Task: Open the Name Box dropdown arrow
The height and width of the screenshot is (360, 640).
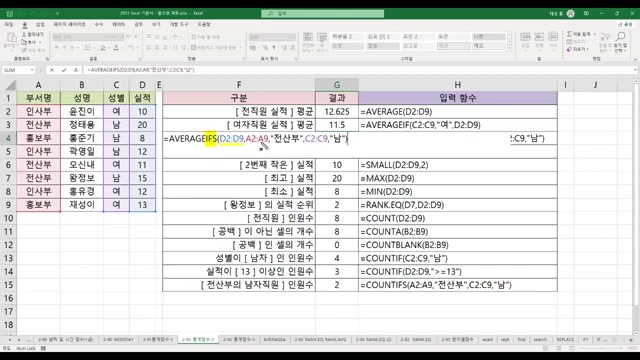Action: [32, 70]
